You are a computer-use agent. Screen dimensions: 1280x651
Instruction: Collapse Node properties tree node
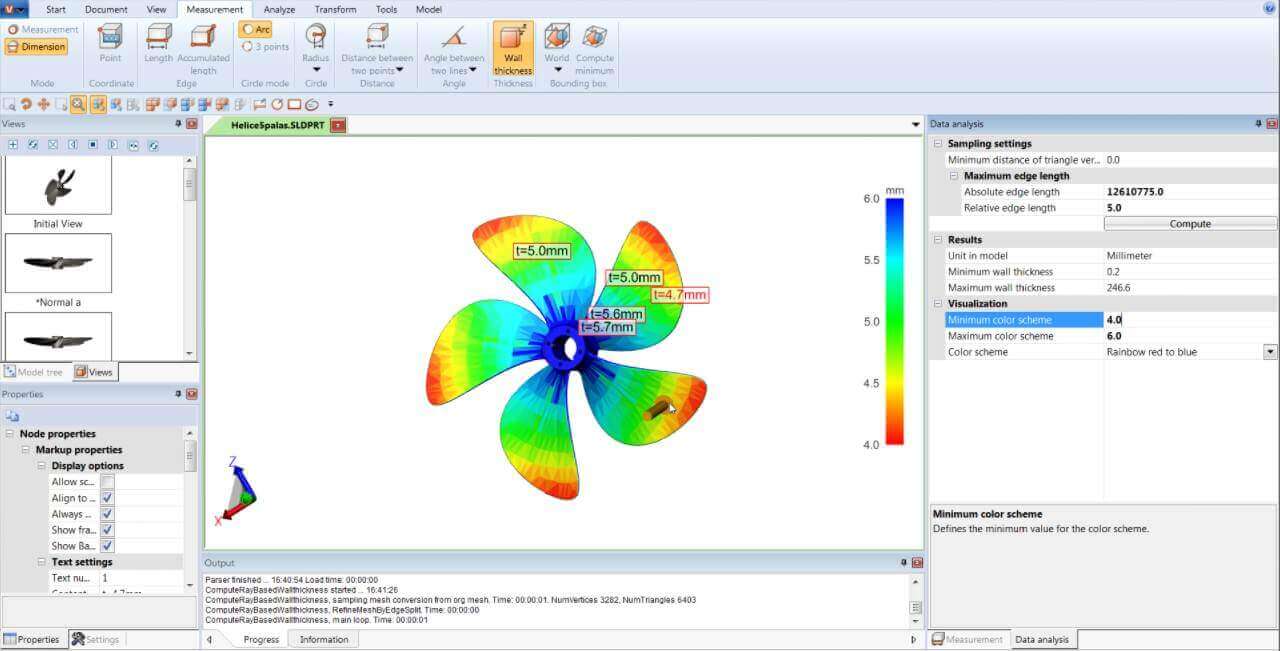(10, 434)
